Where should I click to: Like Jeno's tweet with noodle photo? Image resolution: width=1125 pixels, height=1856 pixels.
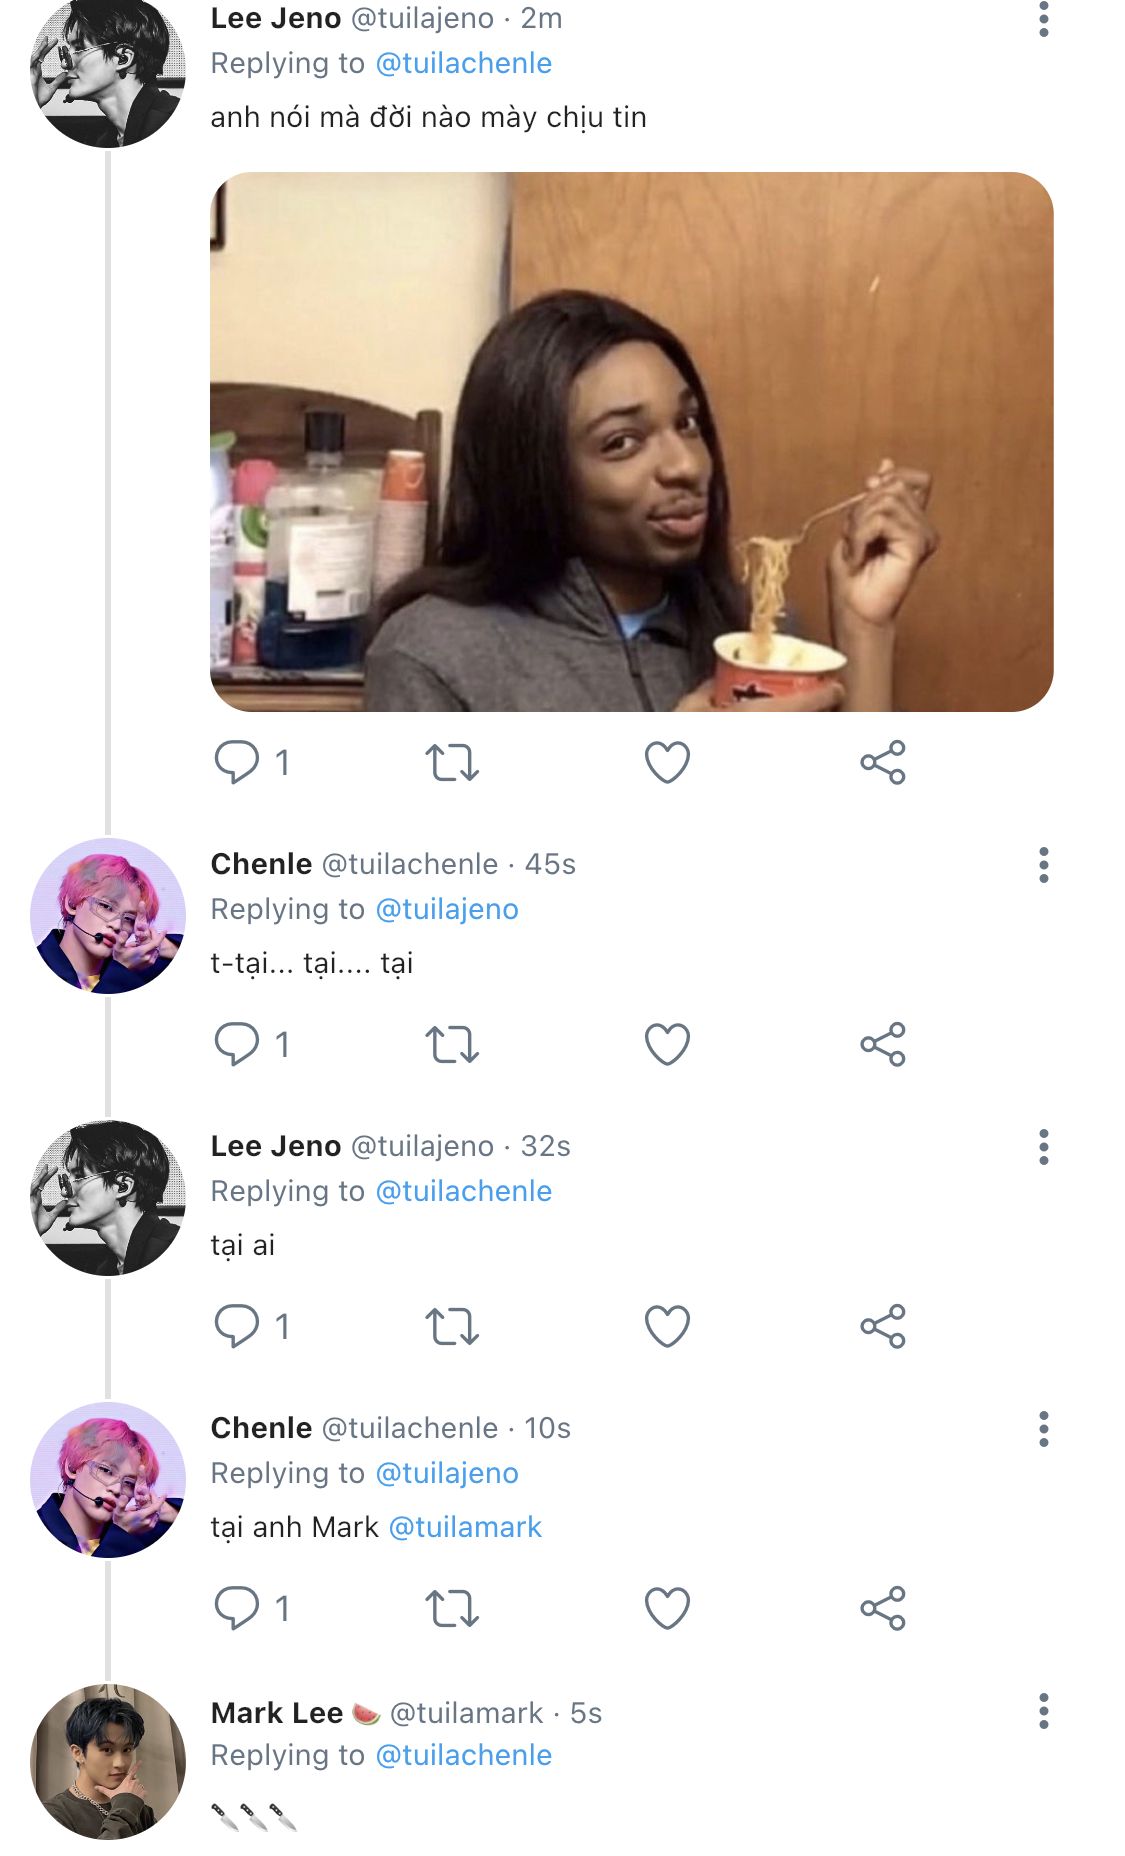(x=667, y=762)
